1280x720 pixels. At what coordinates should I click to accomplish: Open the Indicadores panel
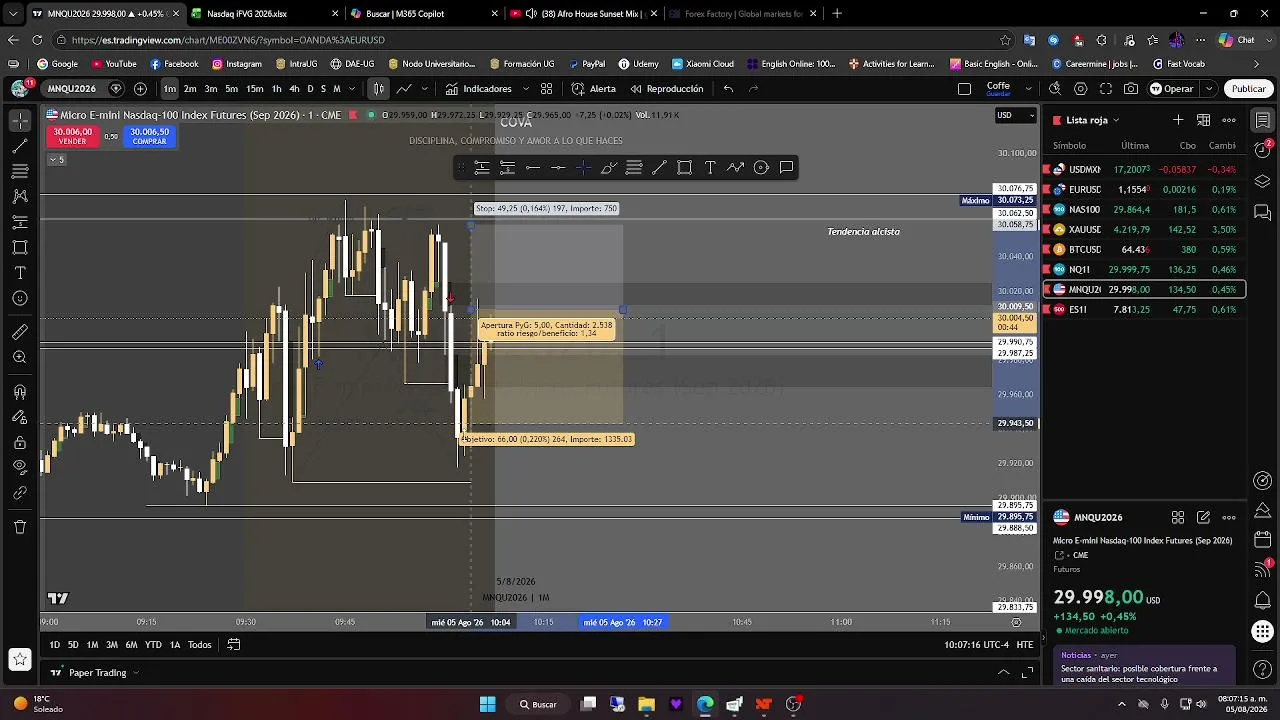(x=479, y=89)
